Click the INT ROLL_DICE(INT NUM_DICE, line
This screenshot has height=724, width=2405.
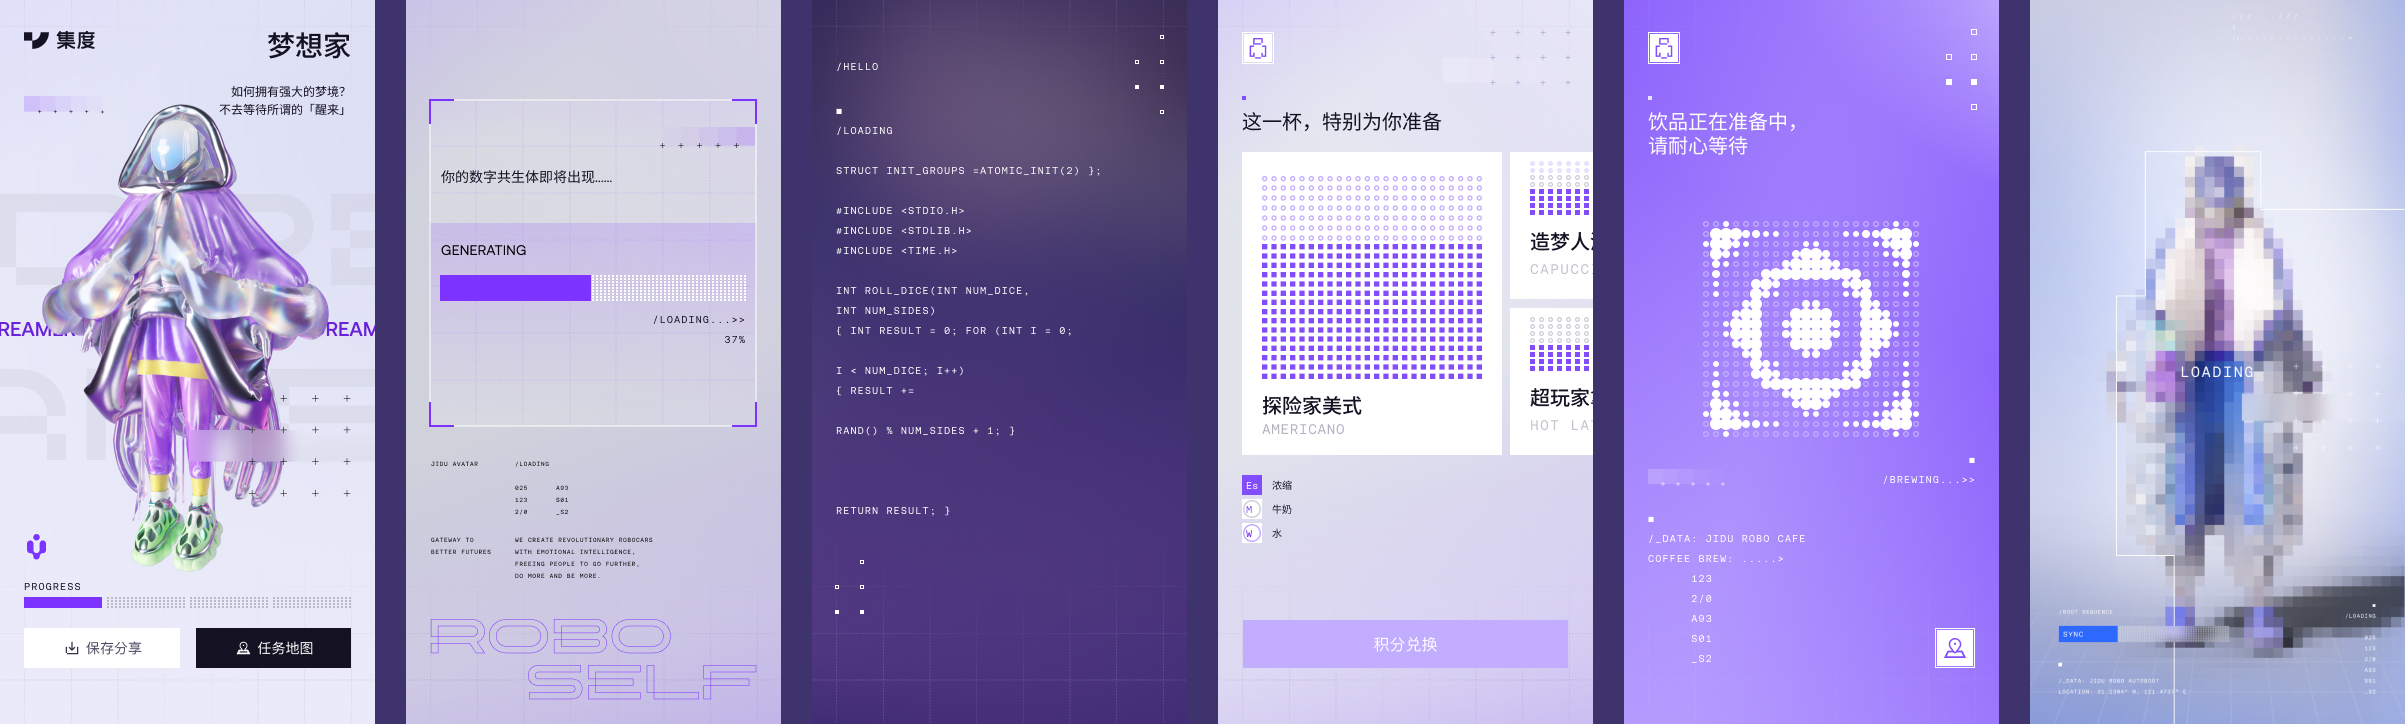point(933,291)
